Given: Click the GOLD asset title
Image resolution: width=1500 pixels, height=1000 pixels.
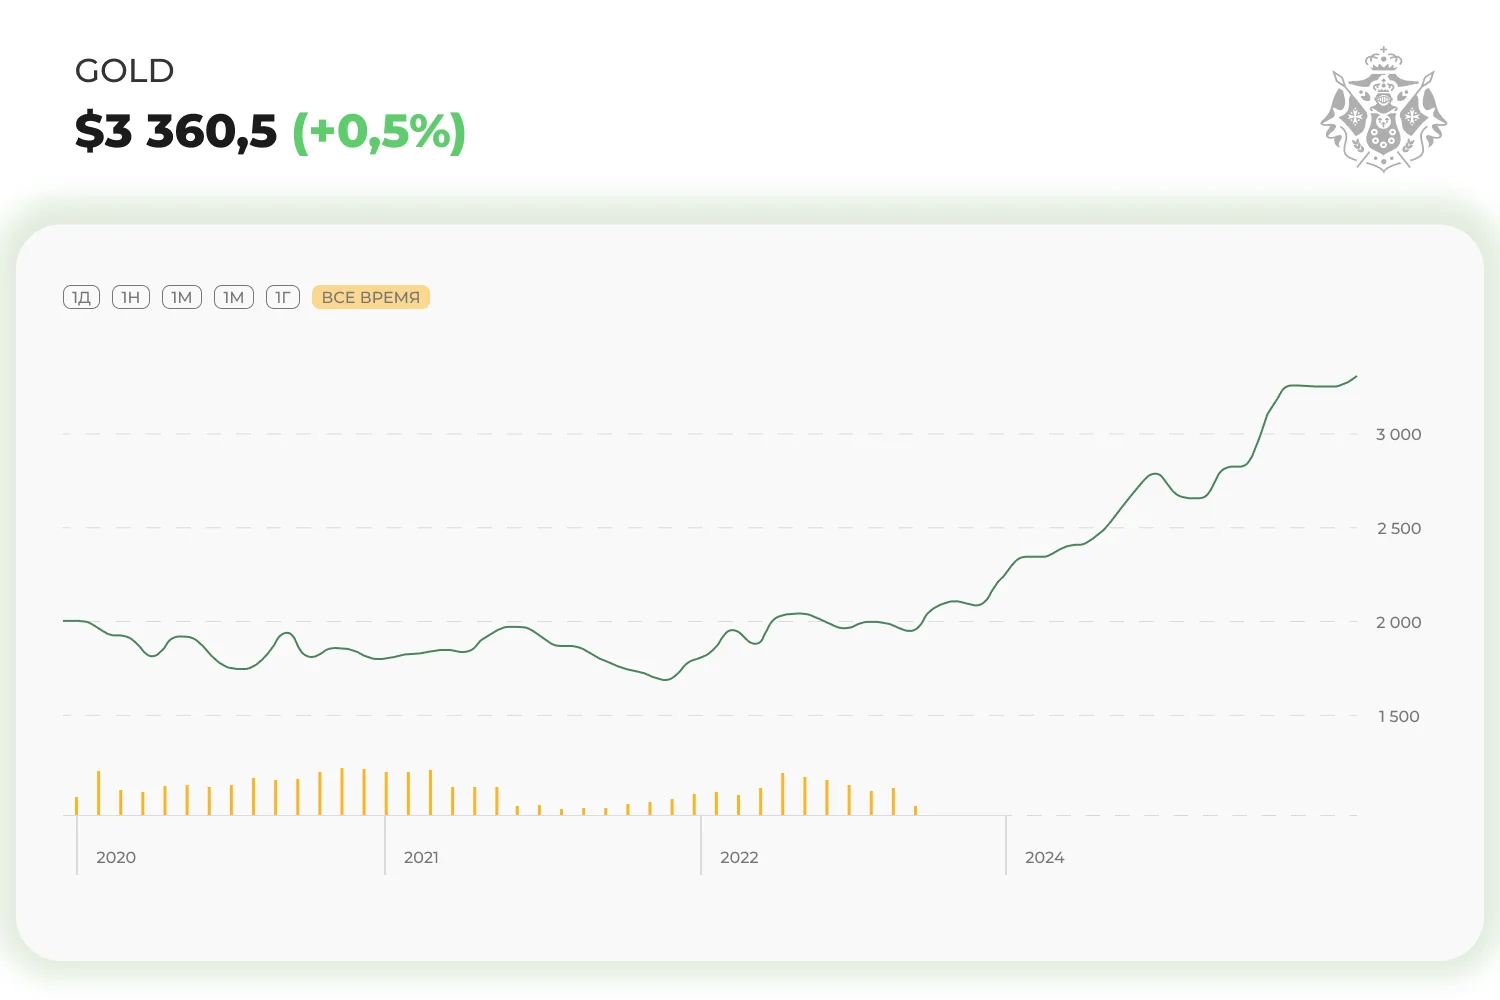Looking at the screenshot, I should tap(125, 71).
